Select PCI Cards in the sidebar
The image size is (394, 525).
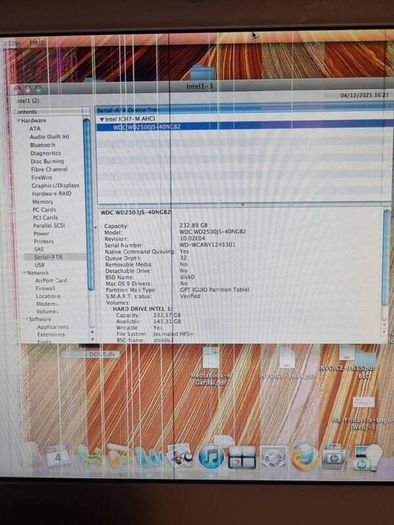point(45,218)
